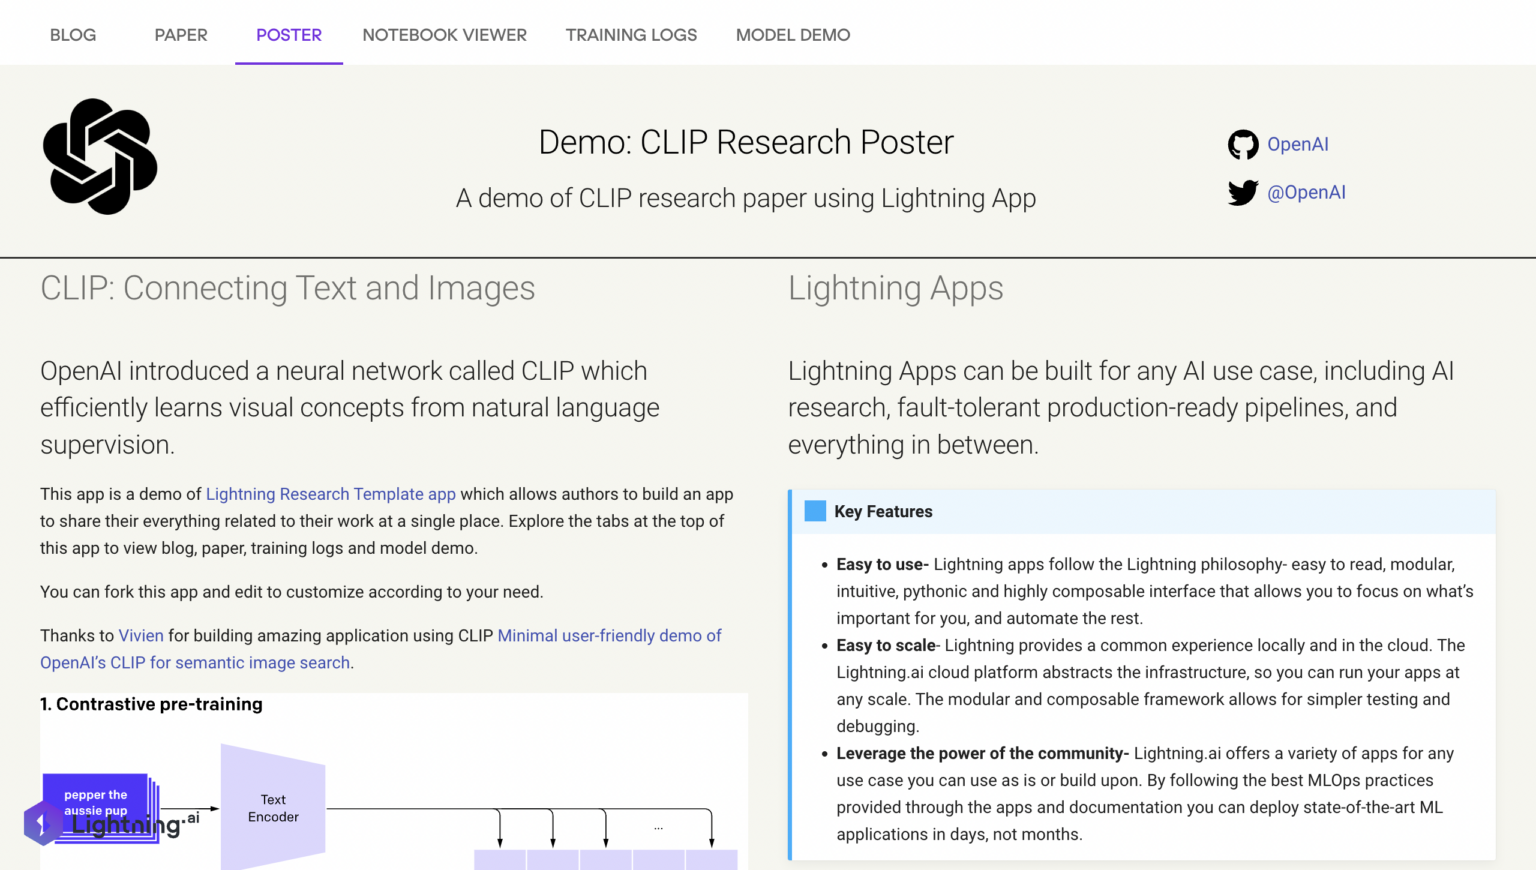Click the circular left-arrow navigation button
This screenshot has width=1536, height=870.
coord(41,822)
